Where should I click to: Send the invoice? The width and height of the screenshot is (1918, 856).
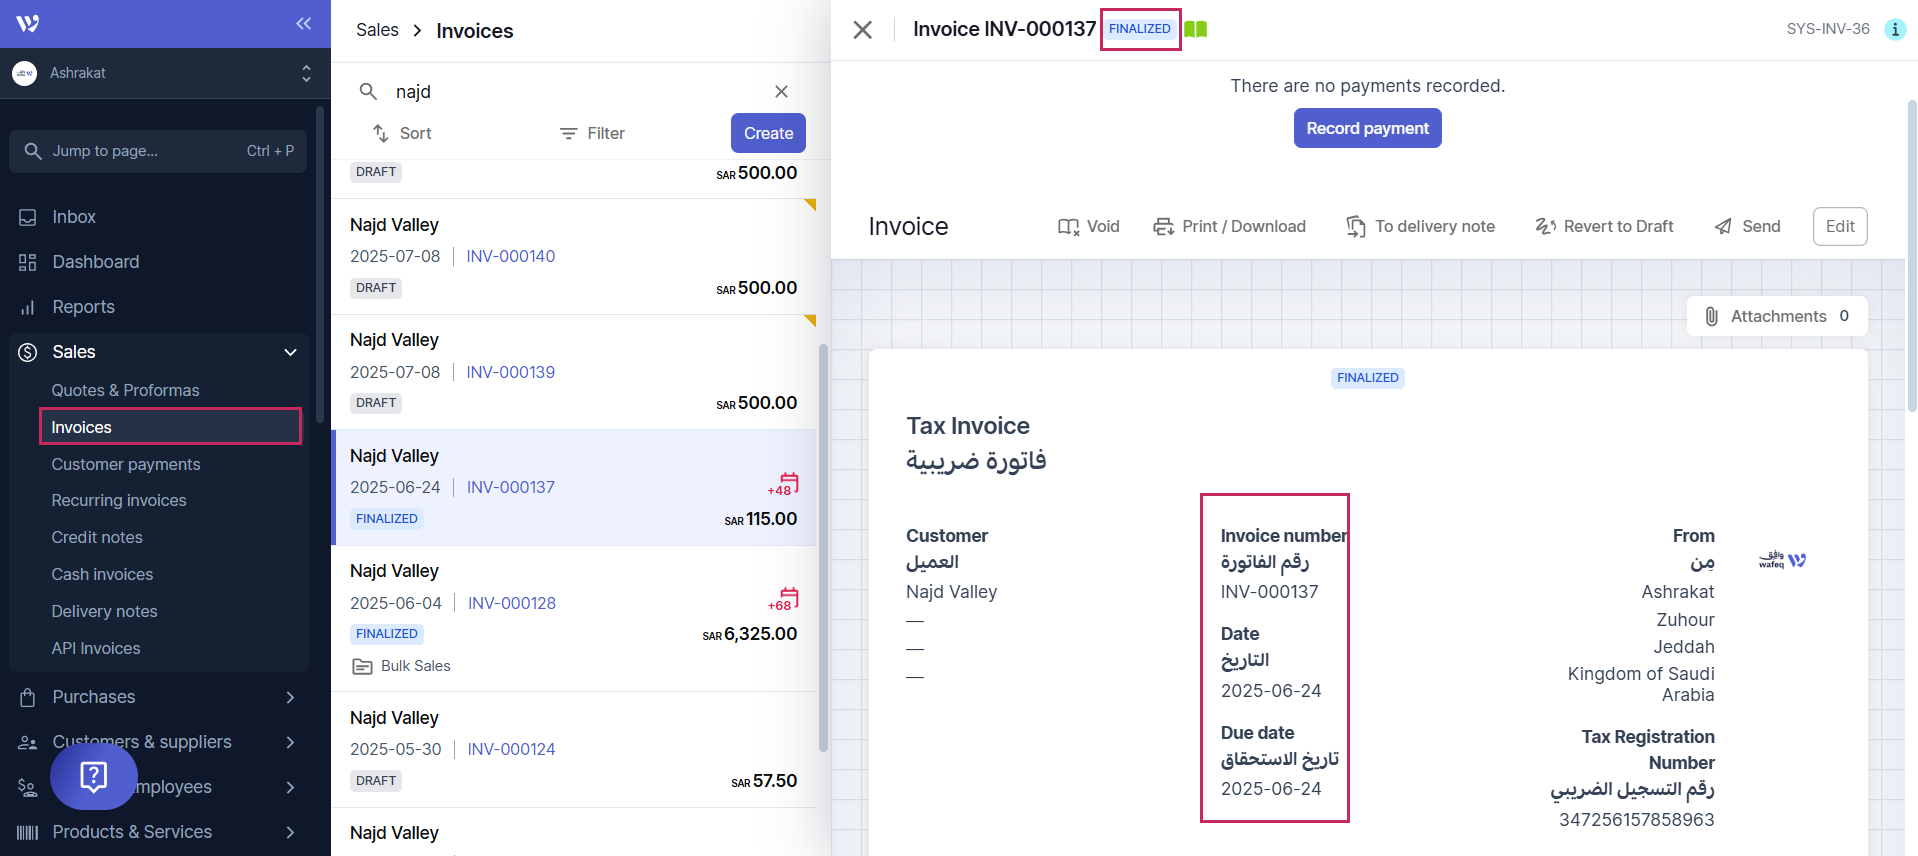pos(1747,226)
